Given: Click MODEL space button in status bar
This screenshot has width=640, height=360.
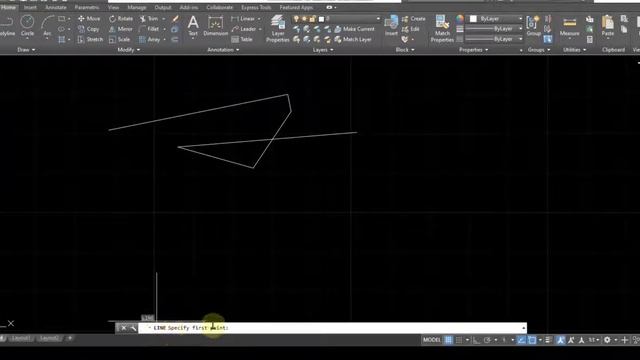Looking at the screenshot, I should (432, 340).
